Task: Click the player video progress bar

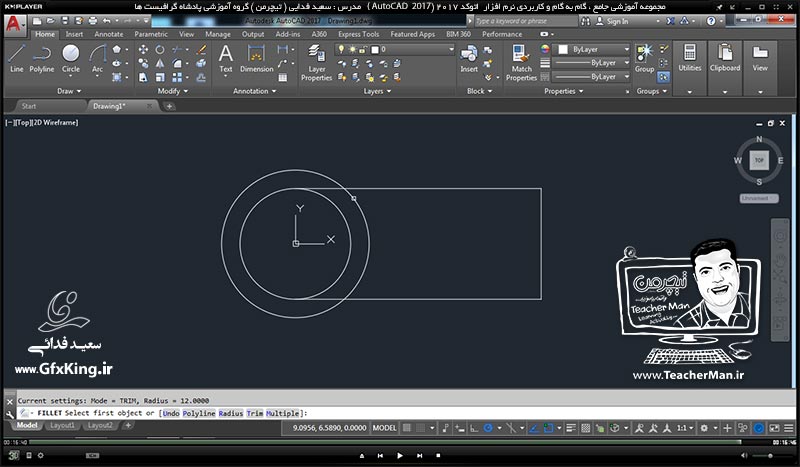Action: pyautogui.click(x=385, y=442)
